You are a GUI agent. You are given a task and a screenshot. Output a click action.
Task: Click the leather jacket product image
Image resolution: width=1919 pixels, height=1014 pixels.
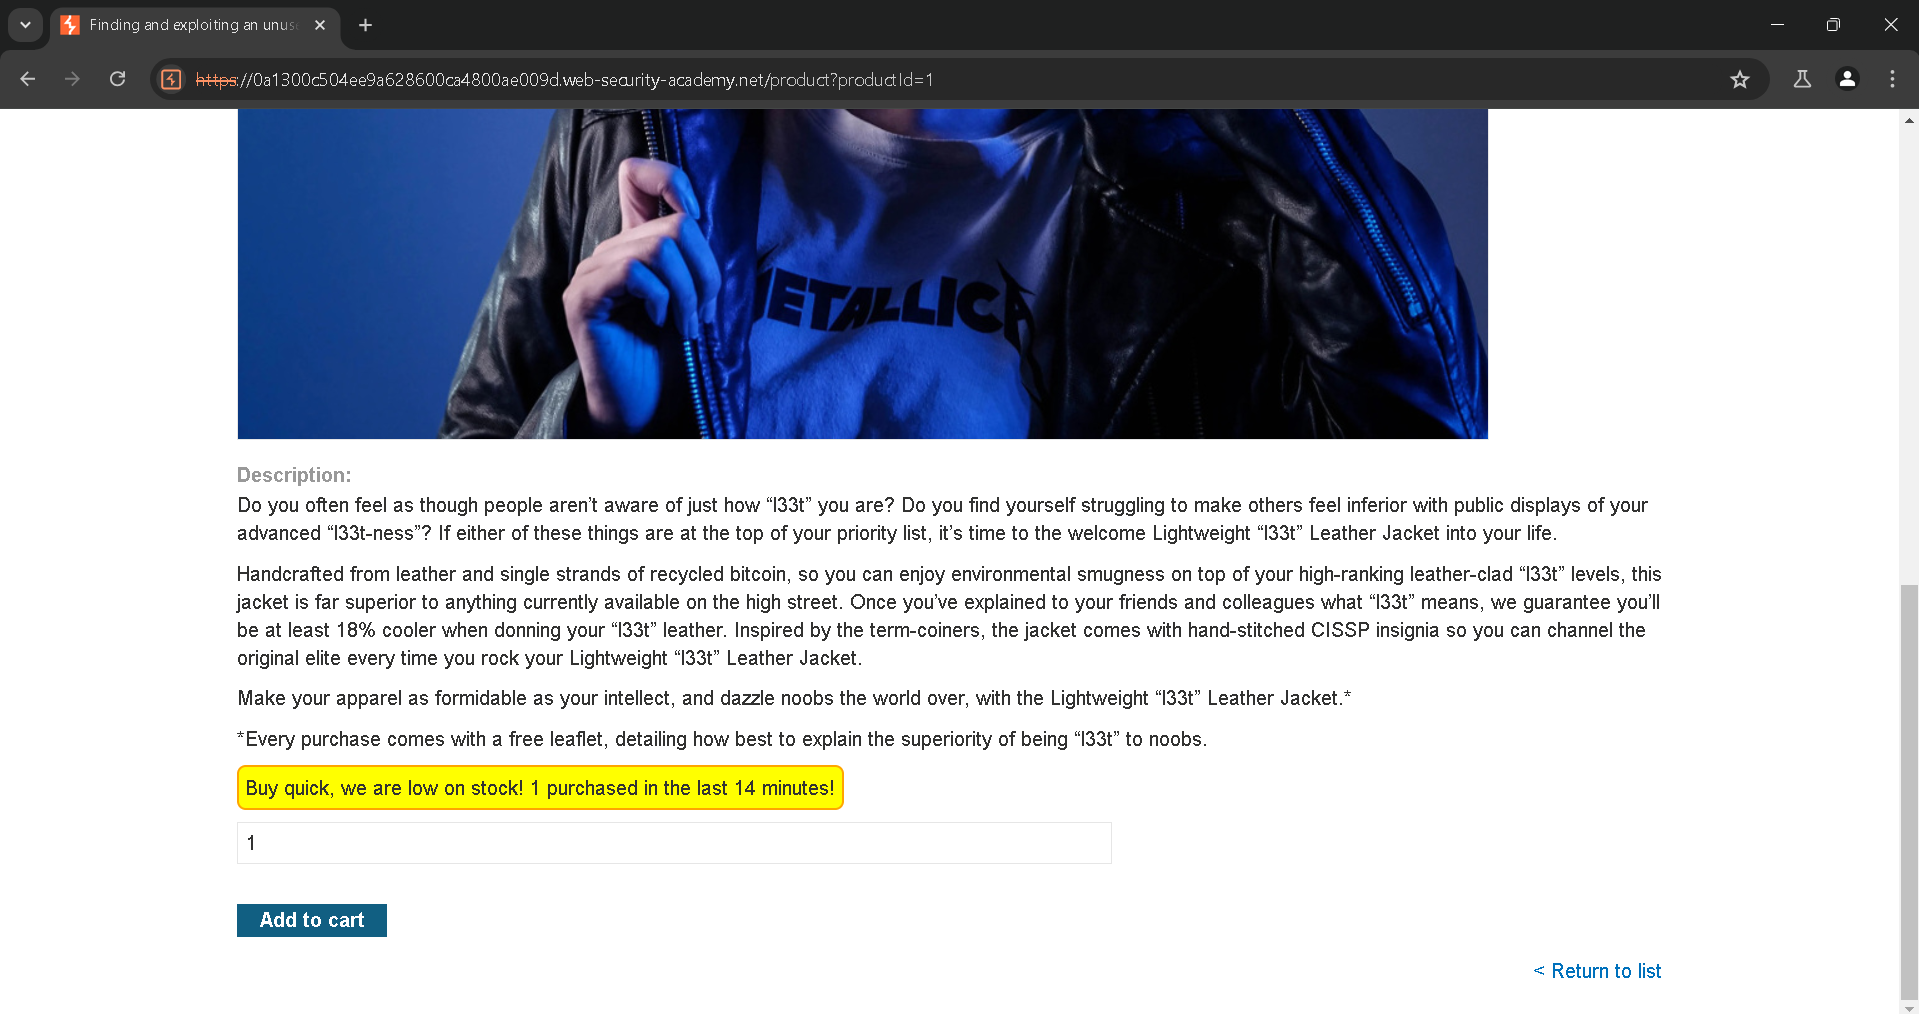pyautogui.click(x=862, y=274)
